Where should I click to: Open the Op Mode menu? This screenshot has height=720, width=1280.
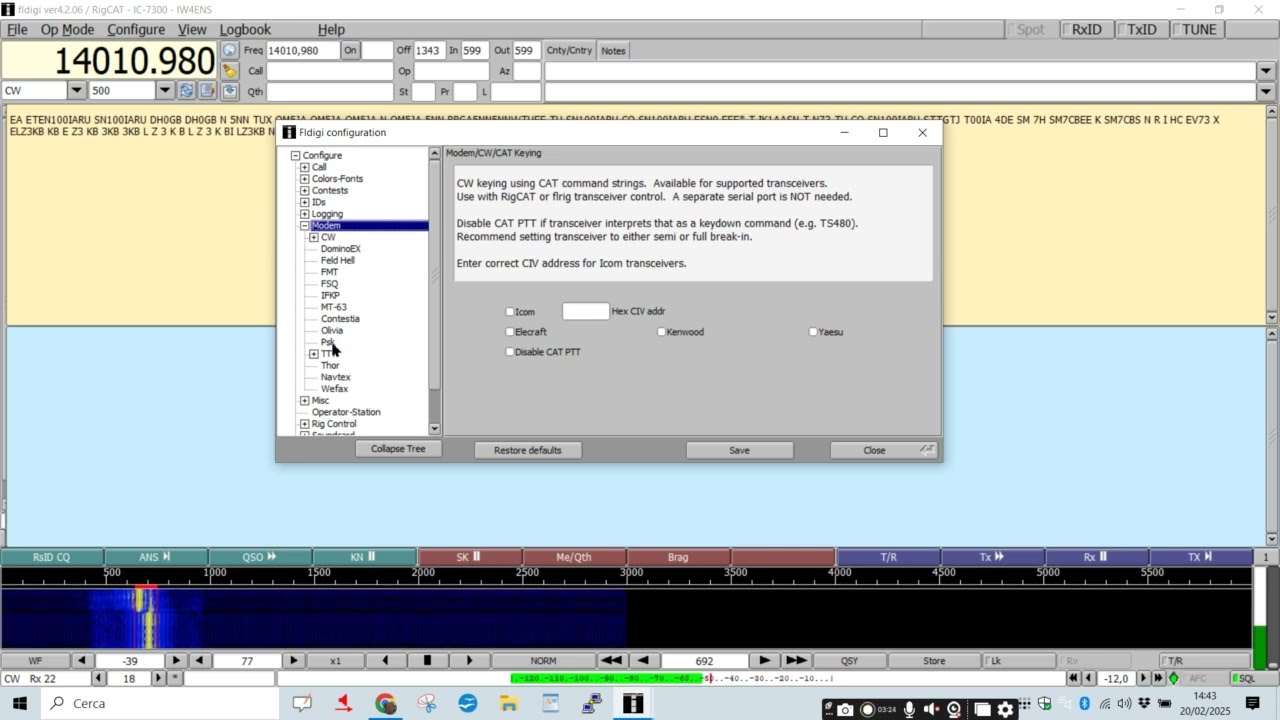[67, 30]
